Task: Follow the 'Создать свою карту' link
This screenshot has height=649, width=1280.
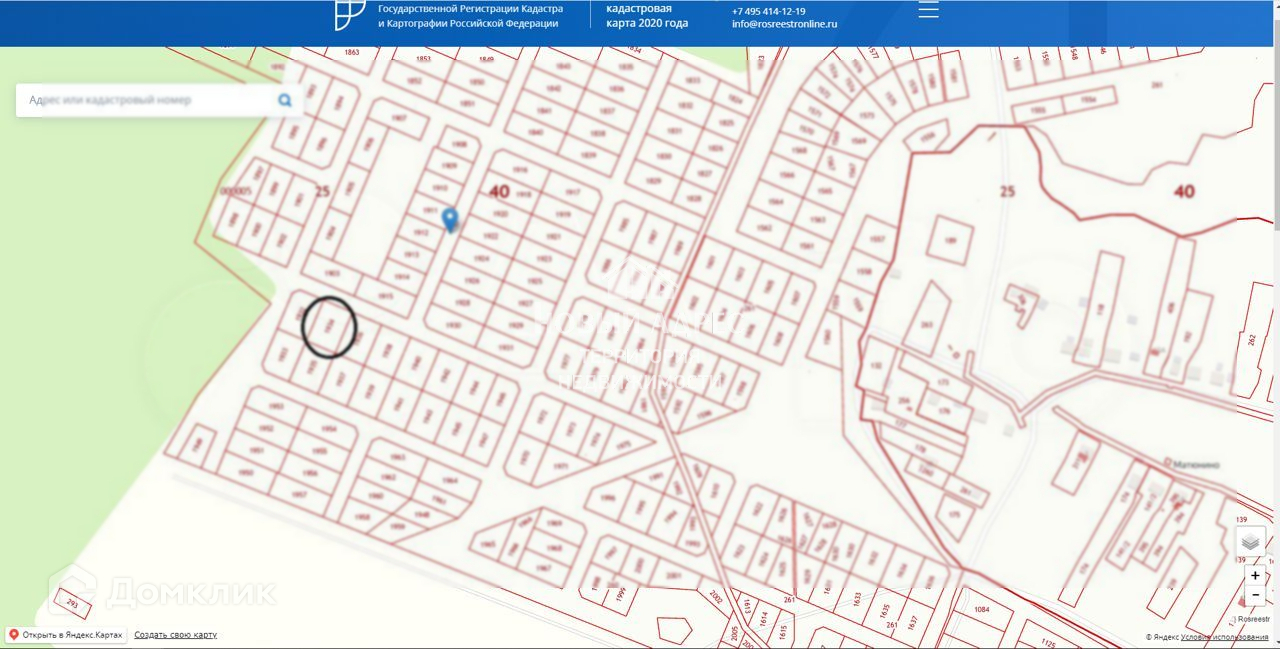Action: pos(175,635)
